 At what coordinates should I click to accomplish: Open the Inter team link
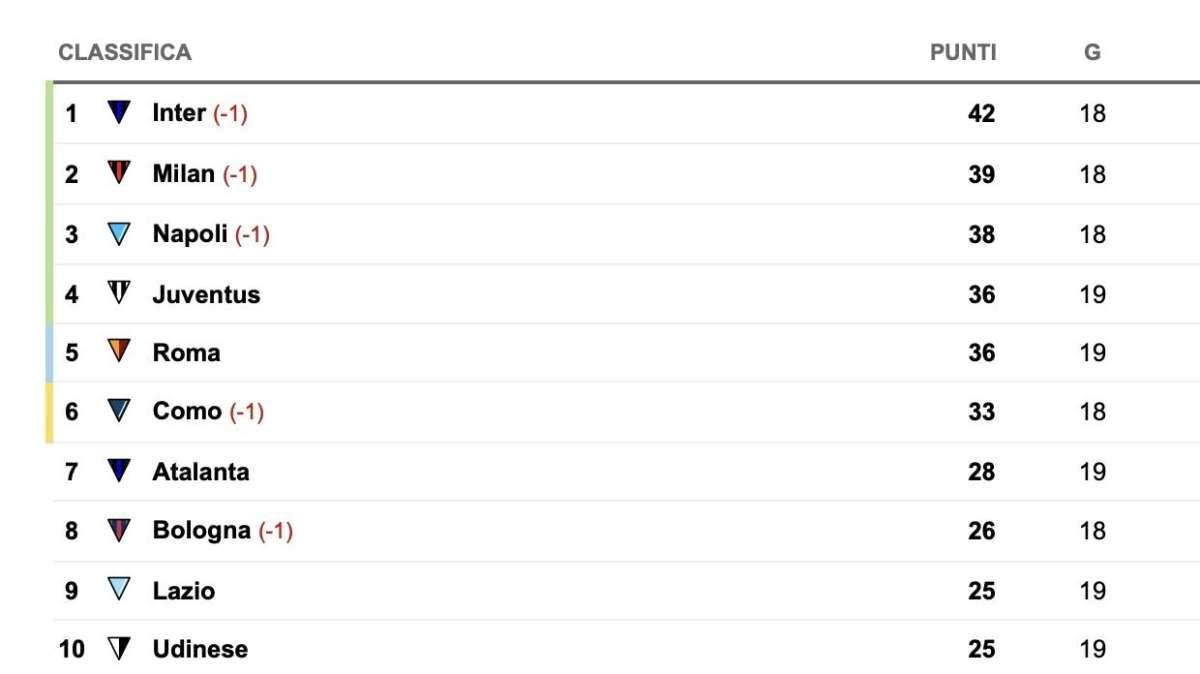[x=179, y=113]
